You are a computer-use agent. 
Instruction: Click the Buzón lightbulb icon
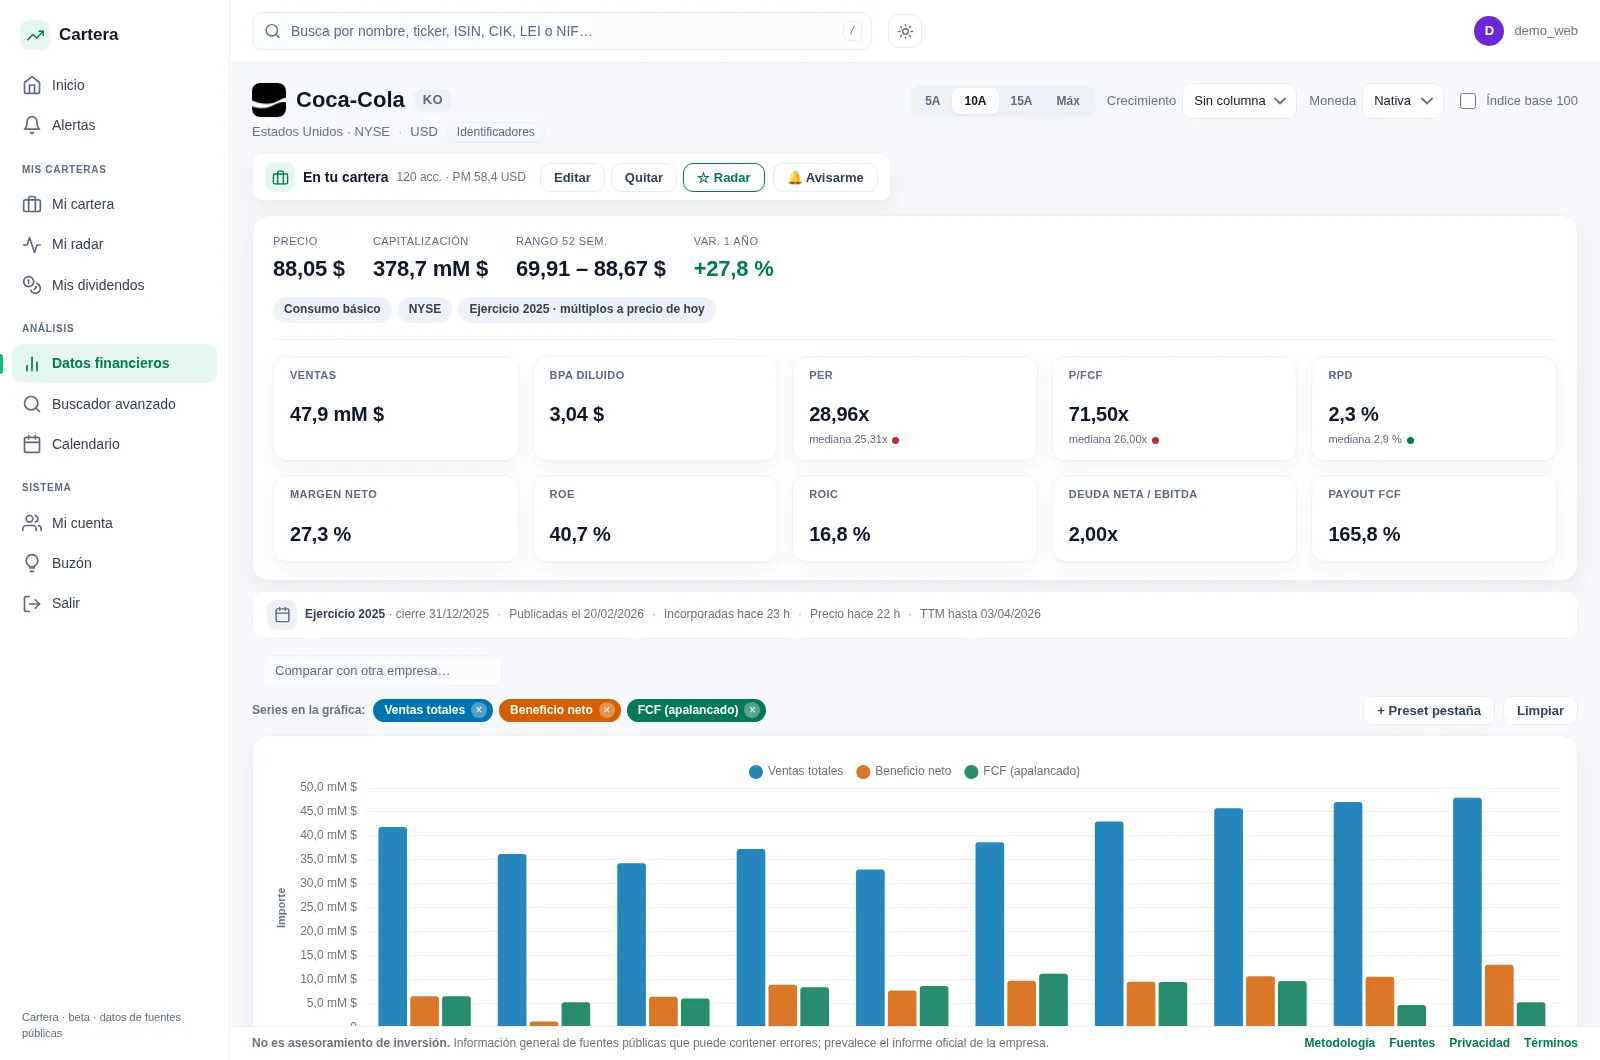[x=32, y=563]
